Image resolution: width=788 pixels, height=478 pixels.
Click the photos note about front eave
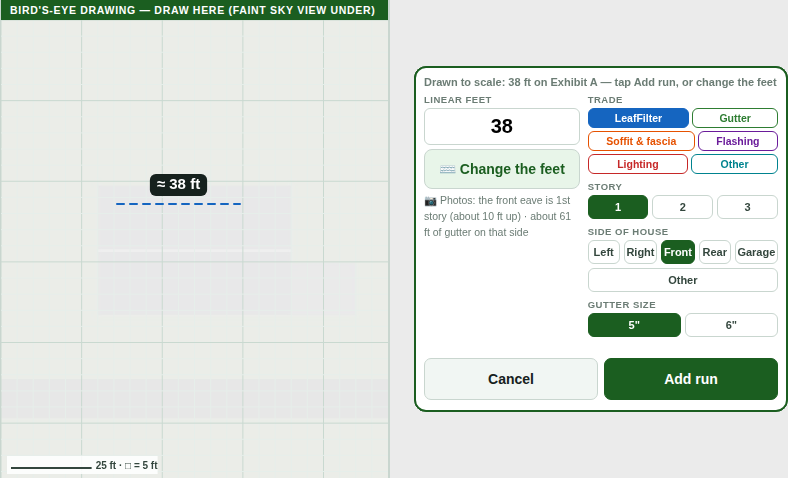[x=498, y=216]
